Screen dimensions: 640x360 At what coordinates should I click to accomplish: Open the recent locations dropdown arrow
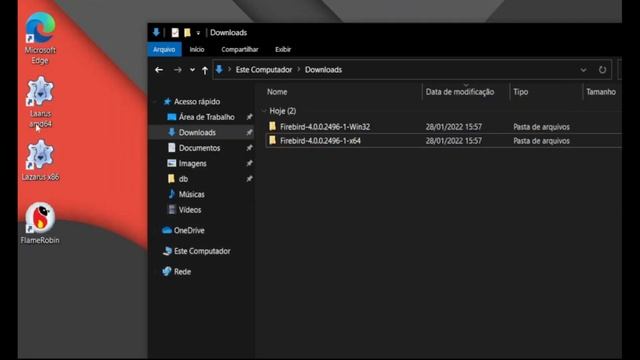pyautogui.click(x=192, y=70)
